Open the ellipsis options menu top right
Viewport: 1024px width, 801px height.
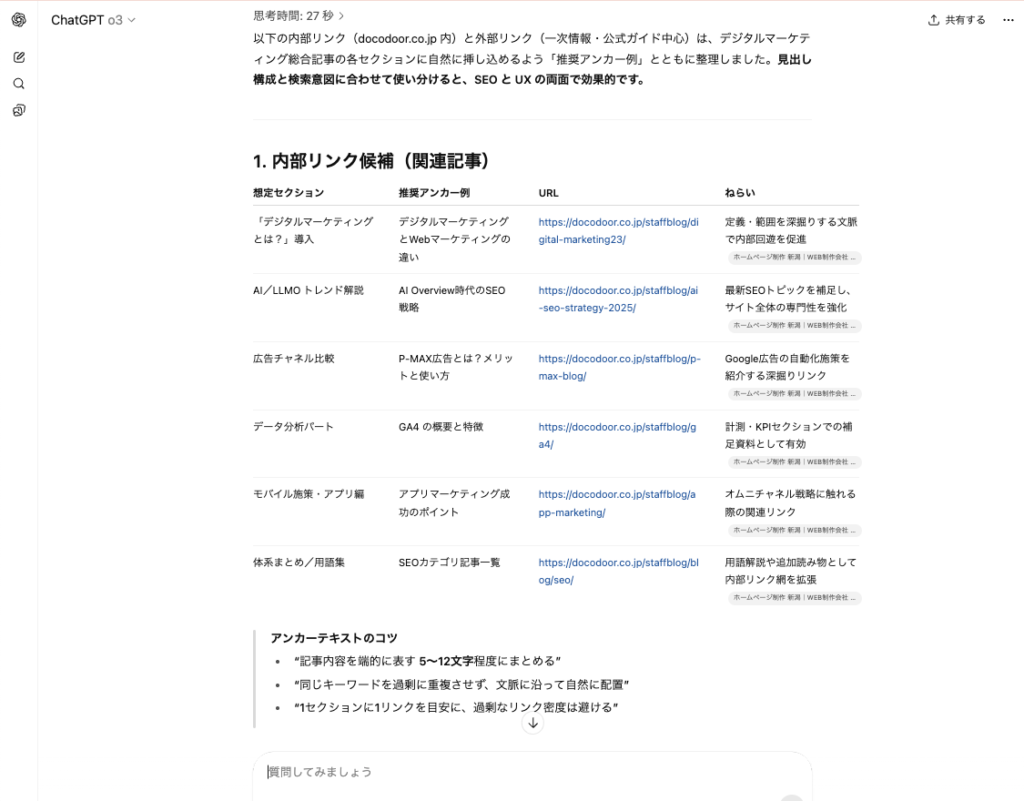[1008, 19]
